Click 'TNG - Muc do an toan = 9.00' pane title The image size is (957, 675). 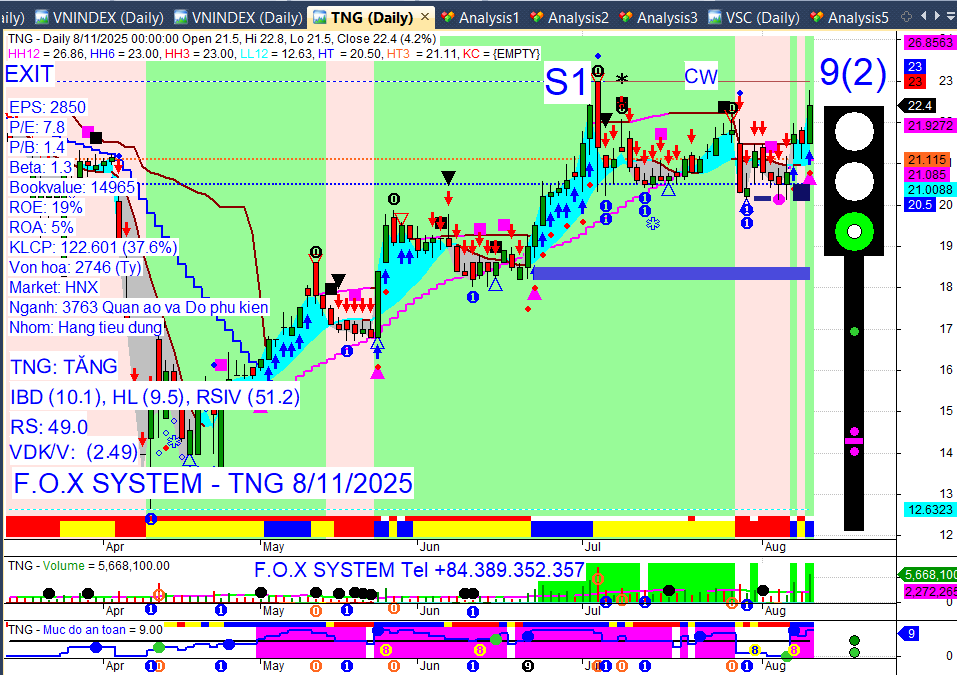click(x=85, y=630)
